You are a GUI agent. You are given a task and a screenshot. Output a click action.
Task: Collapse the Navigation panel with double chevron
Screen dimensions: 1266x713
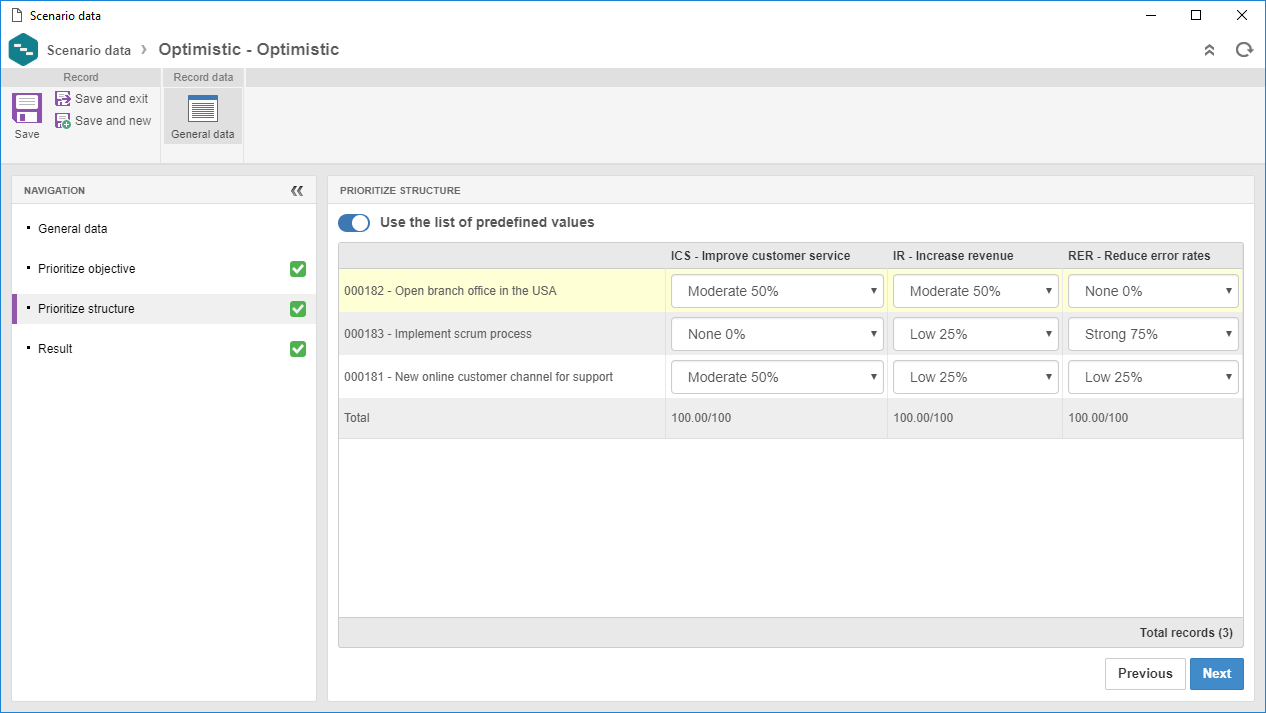pyautogui.click(x=297, y=190)
